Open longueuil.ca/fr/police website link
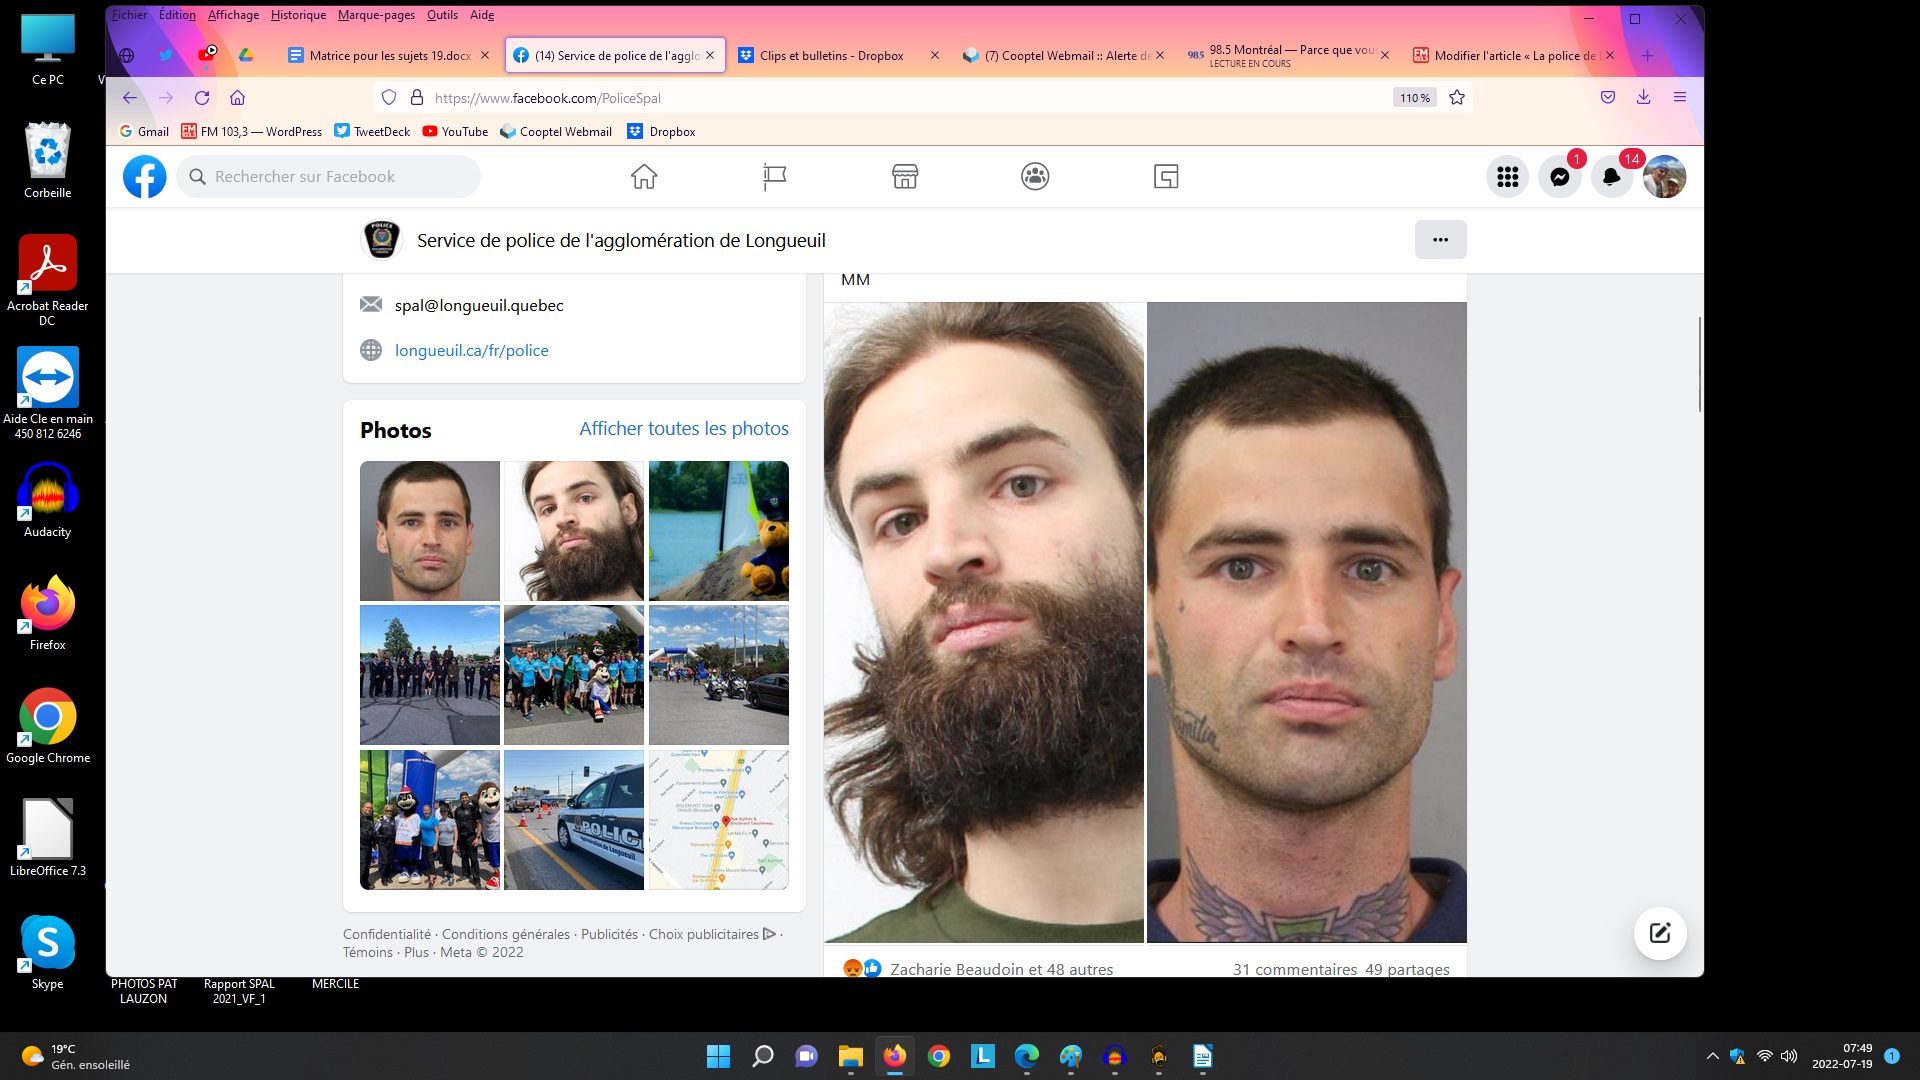 [x=471, y=351]
